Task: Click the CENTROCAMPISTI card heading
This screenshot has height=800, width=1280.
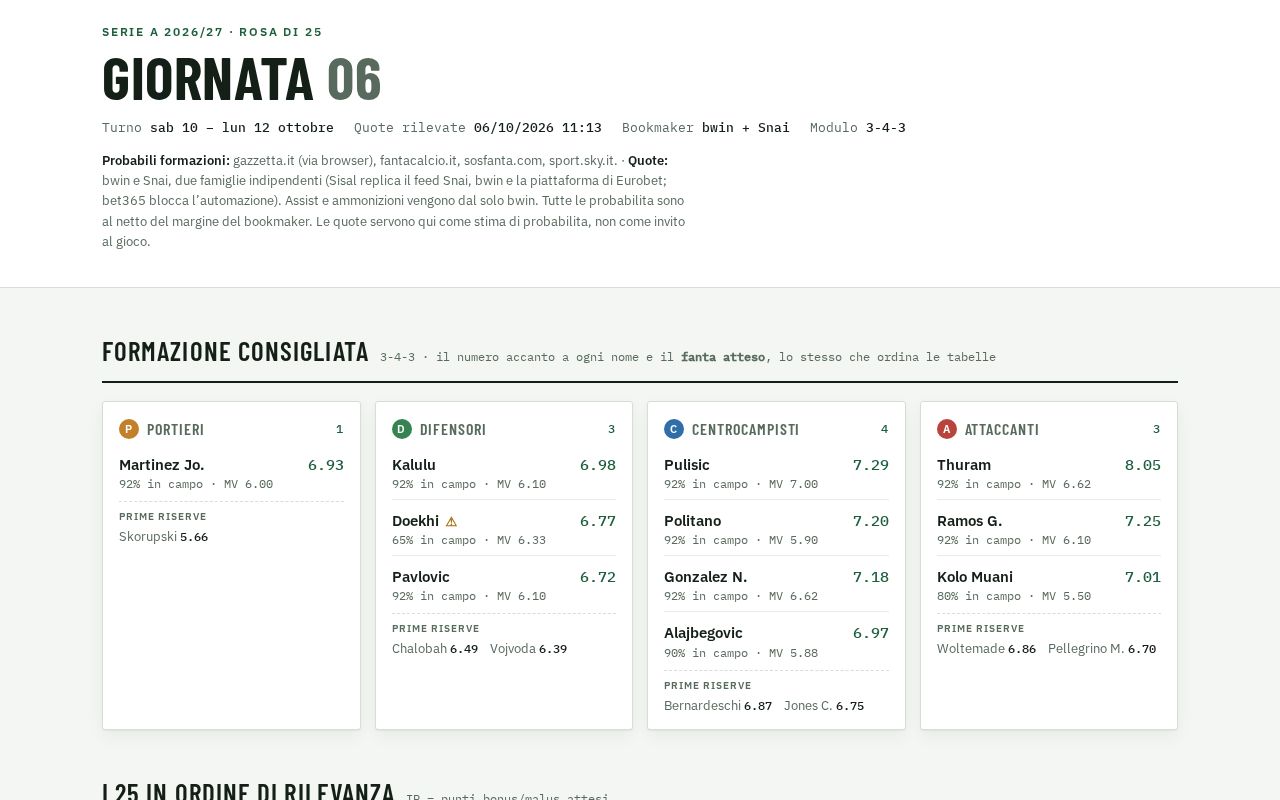Action: pos(746,430)
